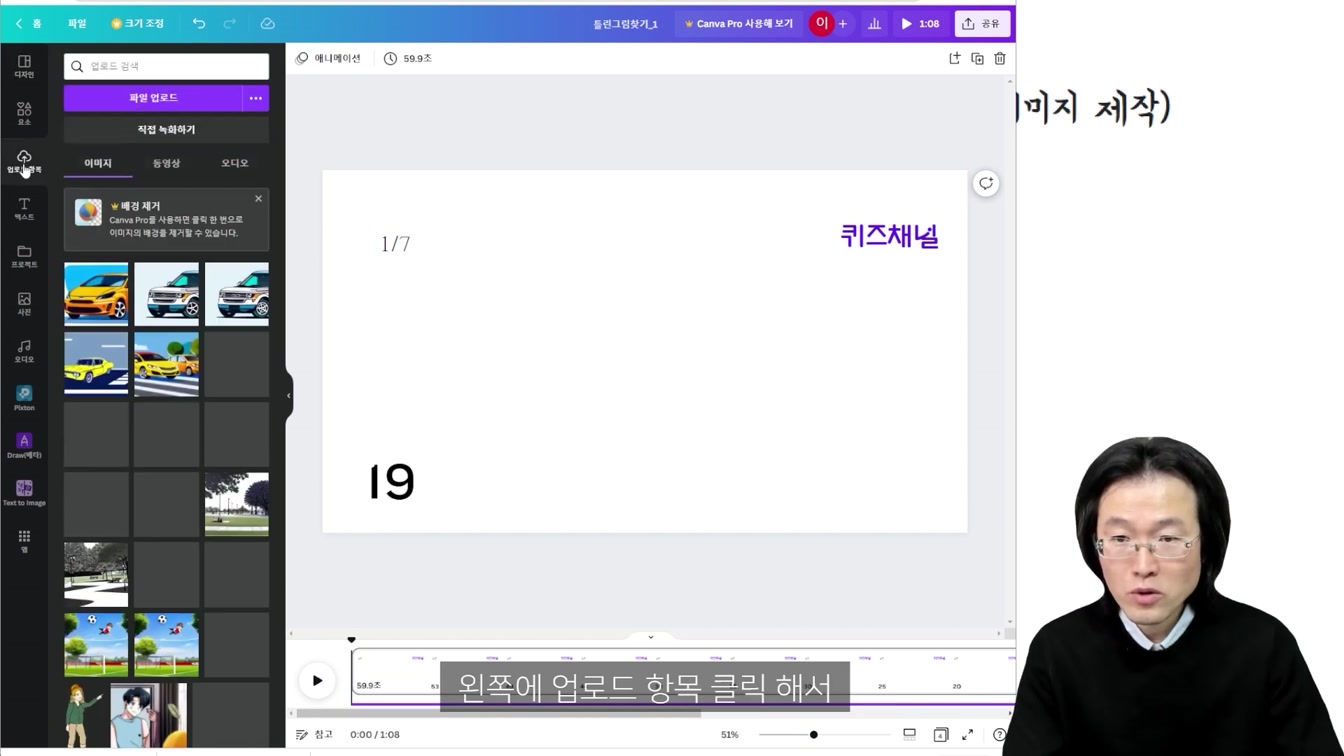Open more upload options (three dots)
This screenshot has width=1344, height=756.
click(x=256, y=98)
